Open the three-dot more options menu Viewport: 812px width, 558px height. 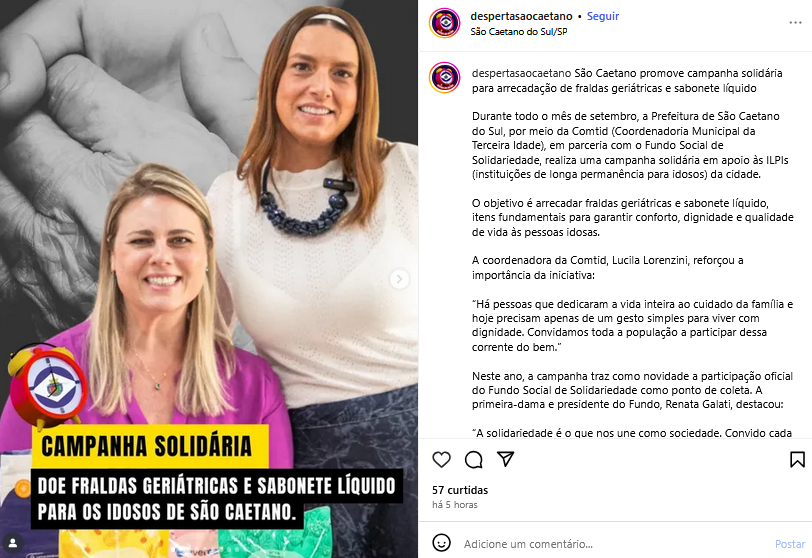(795, 23)
